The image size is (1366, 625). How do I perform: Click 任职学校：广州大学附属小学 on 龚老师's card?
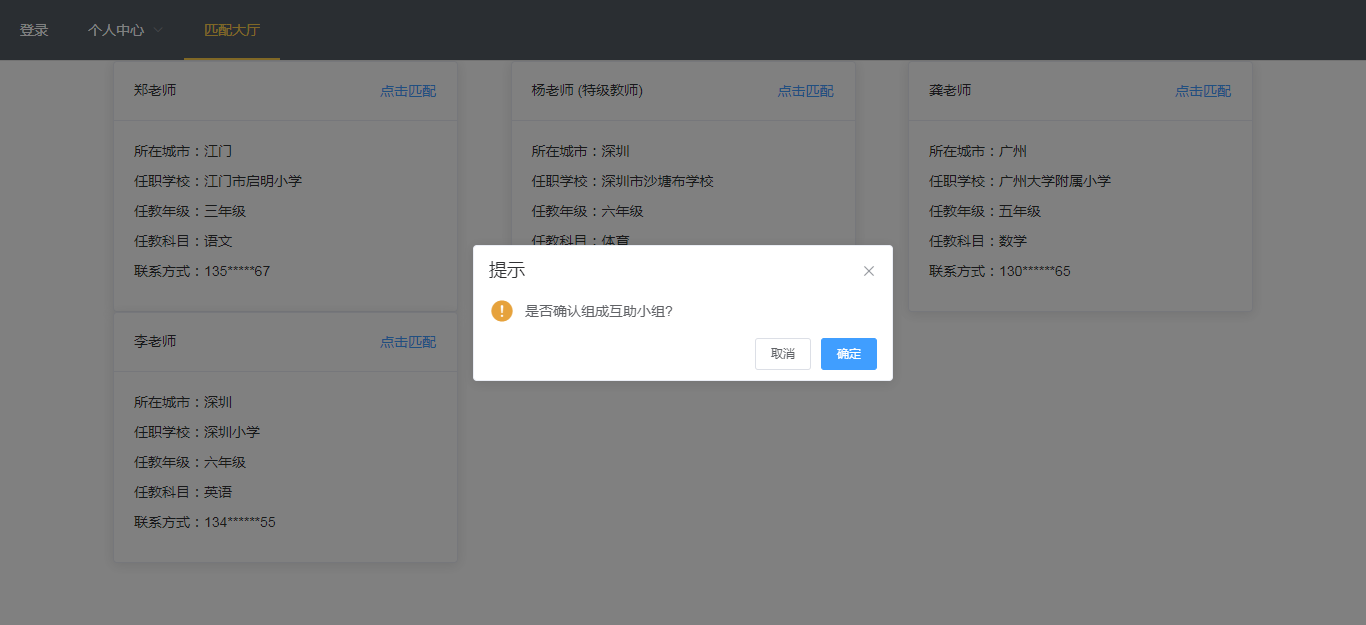click(x=1018, y=181)
